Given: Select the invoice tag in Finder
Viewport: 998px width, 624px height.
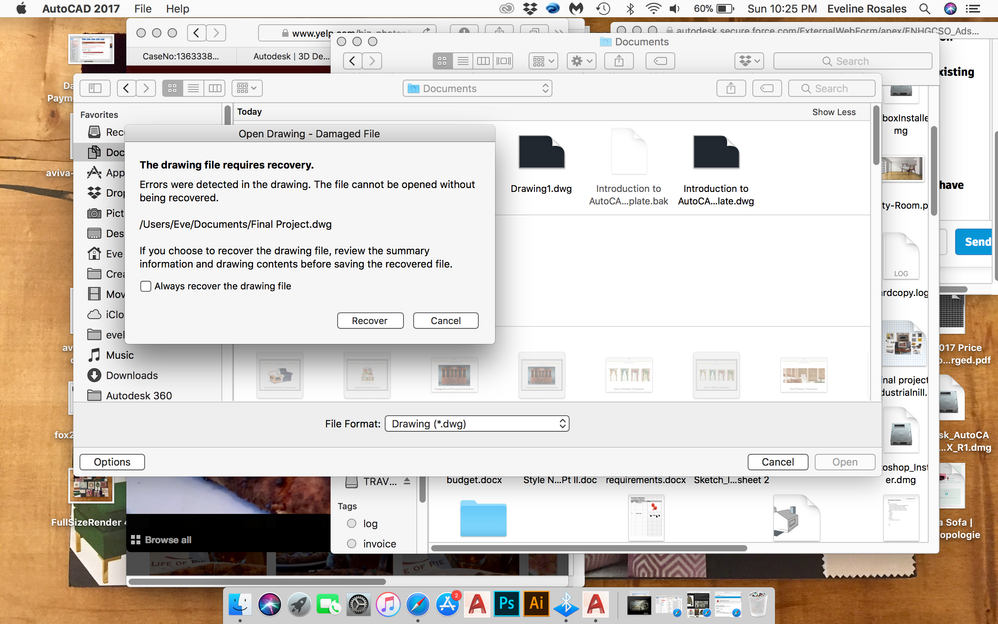Looking at the screenshot, I should 379,544.
